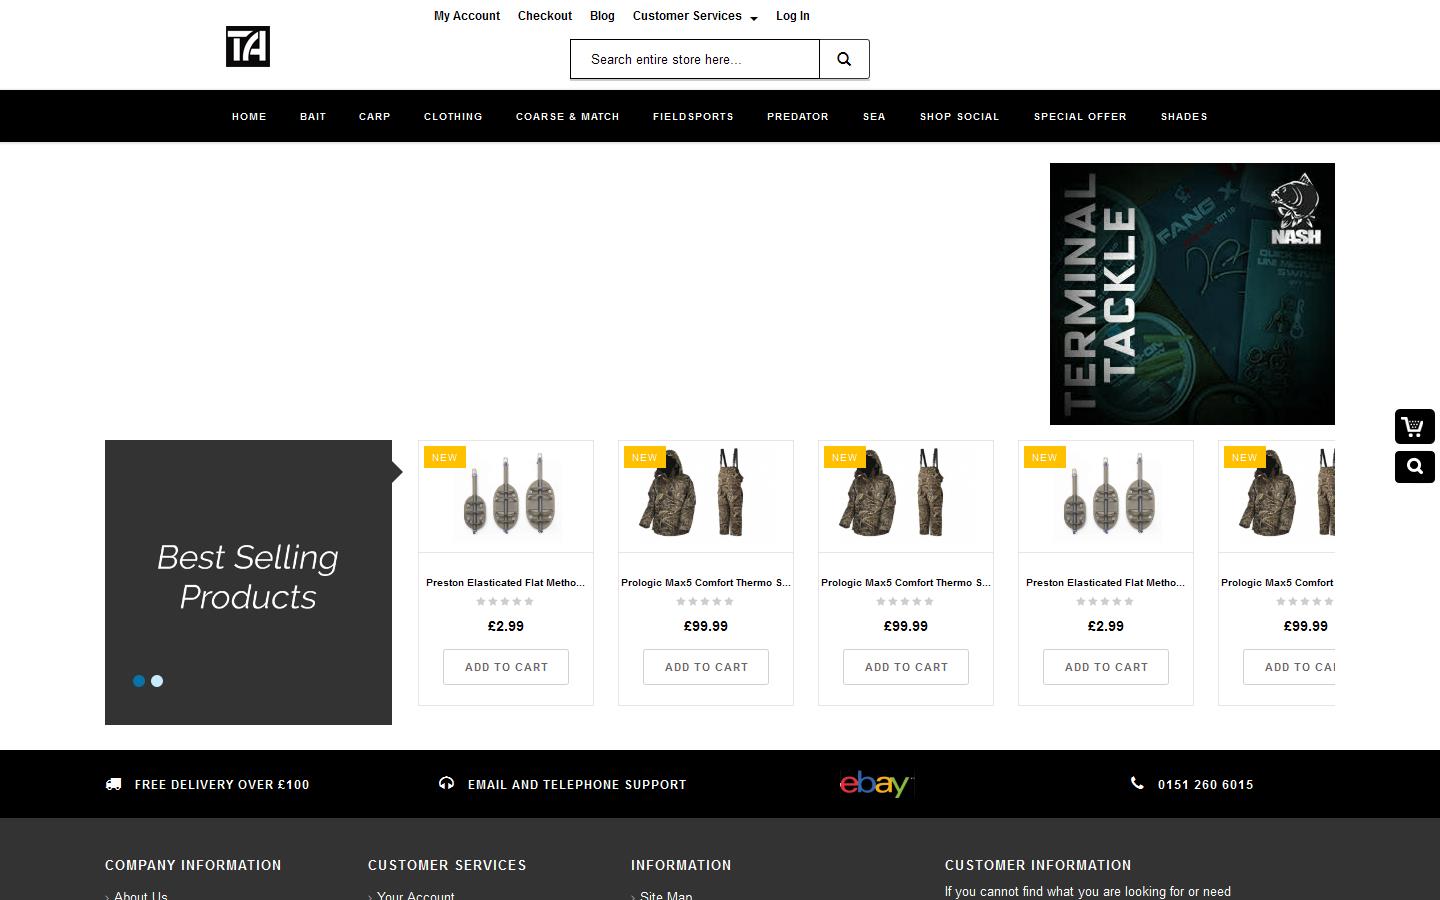Open first Preston Elasticated Flat Method title
Screen dimensions: 1440x900
coord(506,582)
